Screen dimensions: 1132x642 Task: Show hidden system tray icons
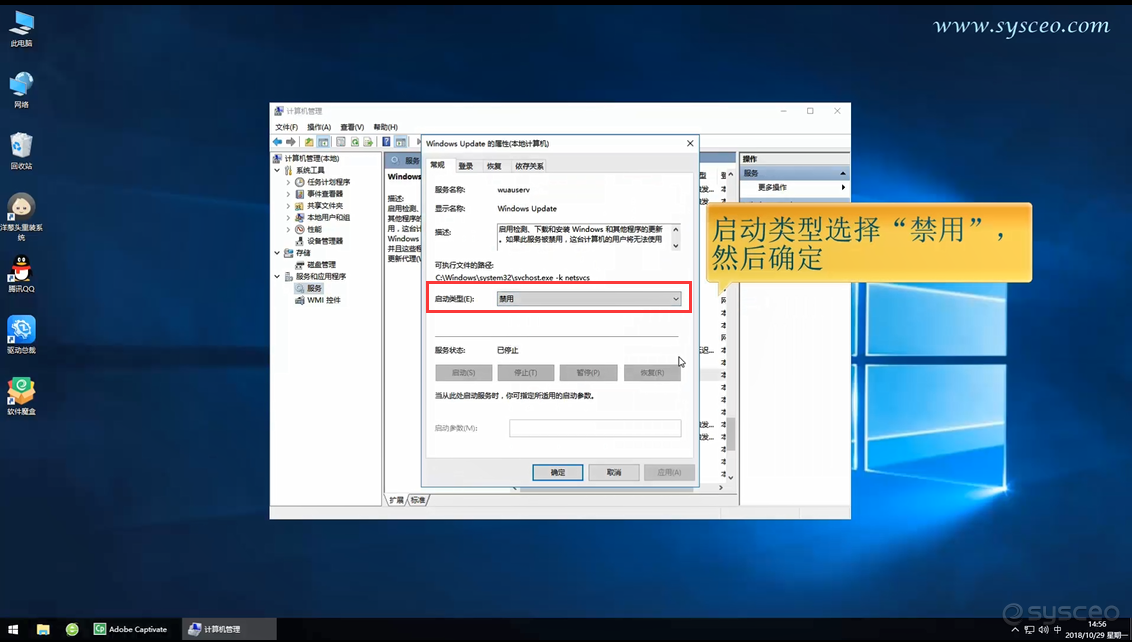tap(1016, 630)
